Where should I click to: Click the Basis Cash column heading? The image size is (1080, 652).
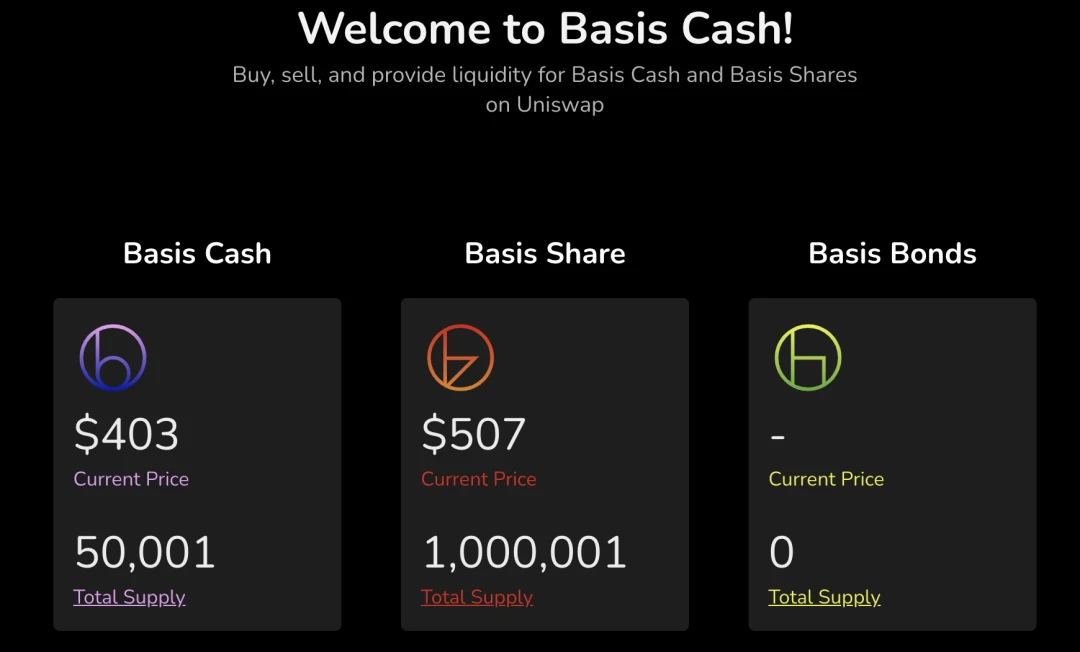(x=197, y=253)
